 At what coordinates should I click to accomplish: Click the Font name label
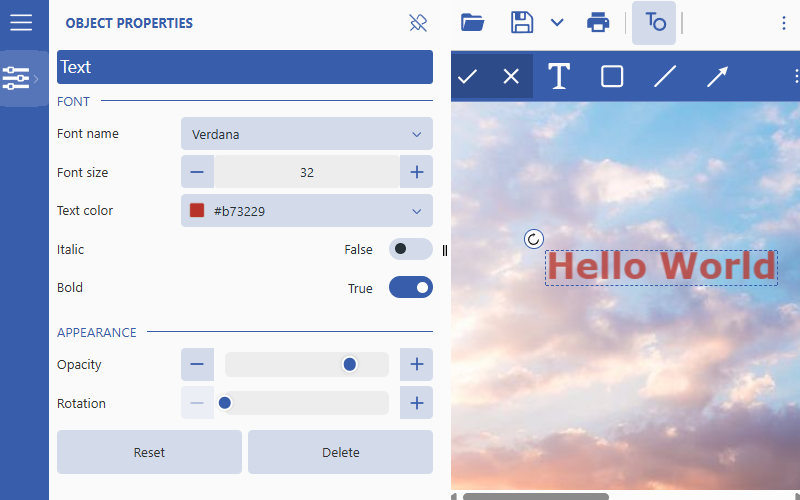(88, 134)
